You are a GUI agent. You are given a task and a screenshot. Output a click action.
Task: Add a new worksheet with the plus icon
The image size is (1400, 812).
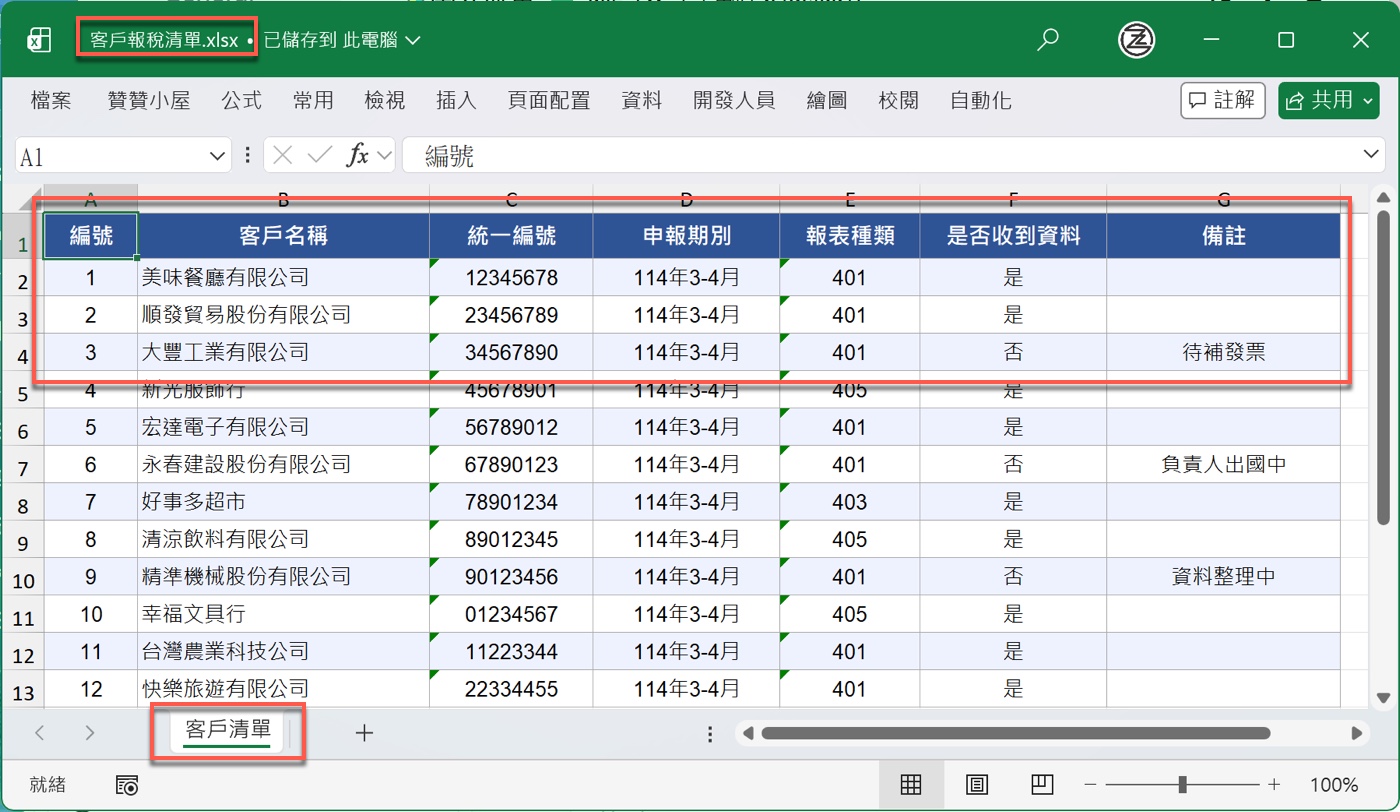pyautogui.click(x=364, y=733)
